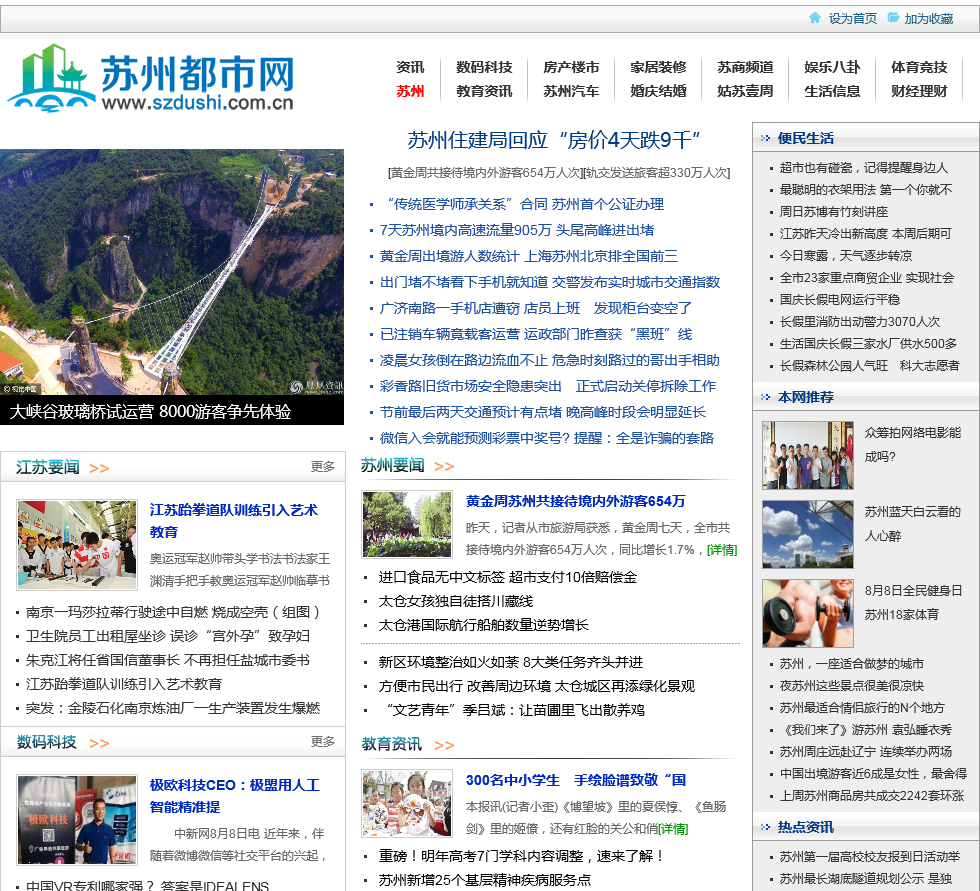Click 设为首页 link
The height and width of the screenshot is (891, 980).
[x=852, y=19]
